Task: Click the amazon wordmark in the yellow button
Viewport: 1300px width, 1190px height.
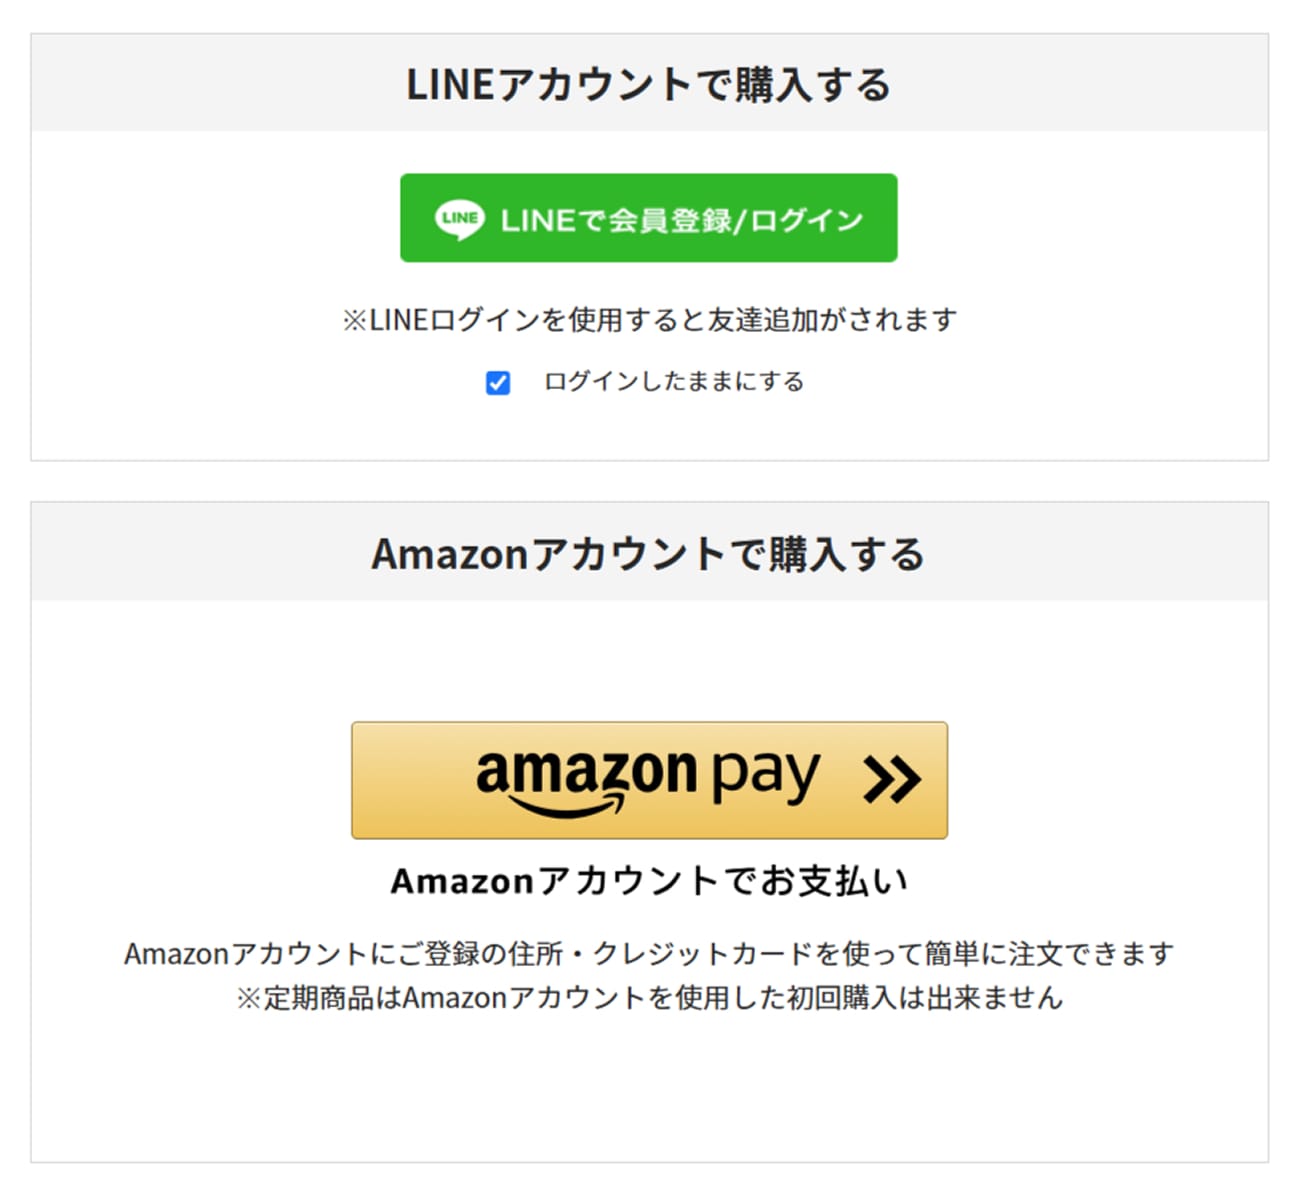Action: tap(586, 771)
